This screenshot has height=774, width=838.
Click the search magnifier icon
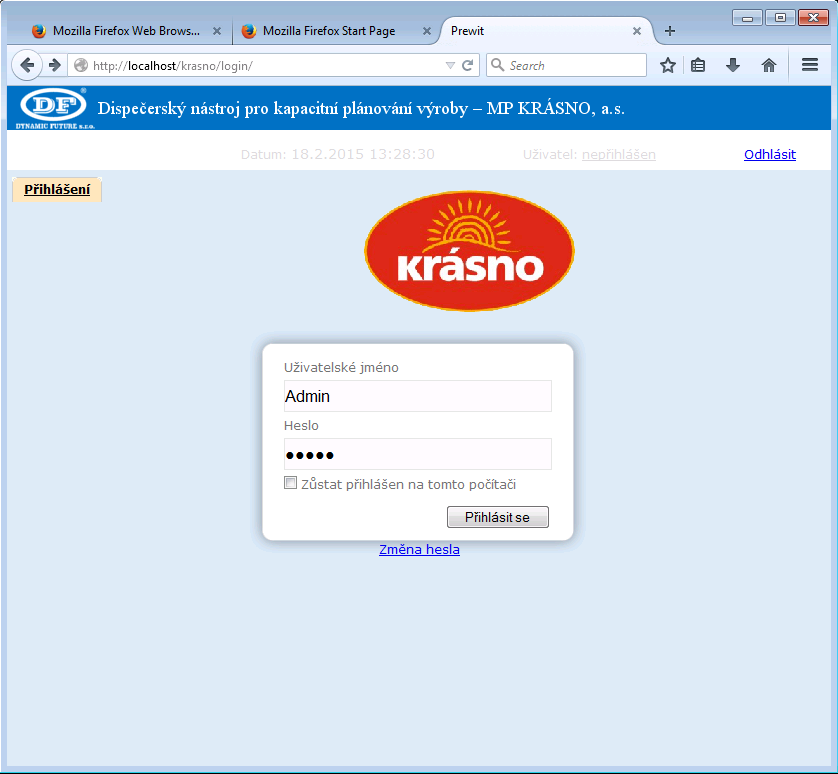[497, 65]
